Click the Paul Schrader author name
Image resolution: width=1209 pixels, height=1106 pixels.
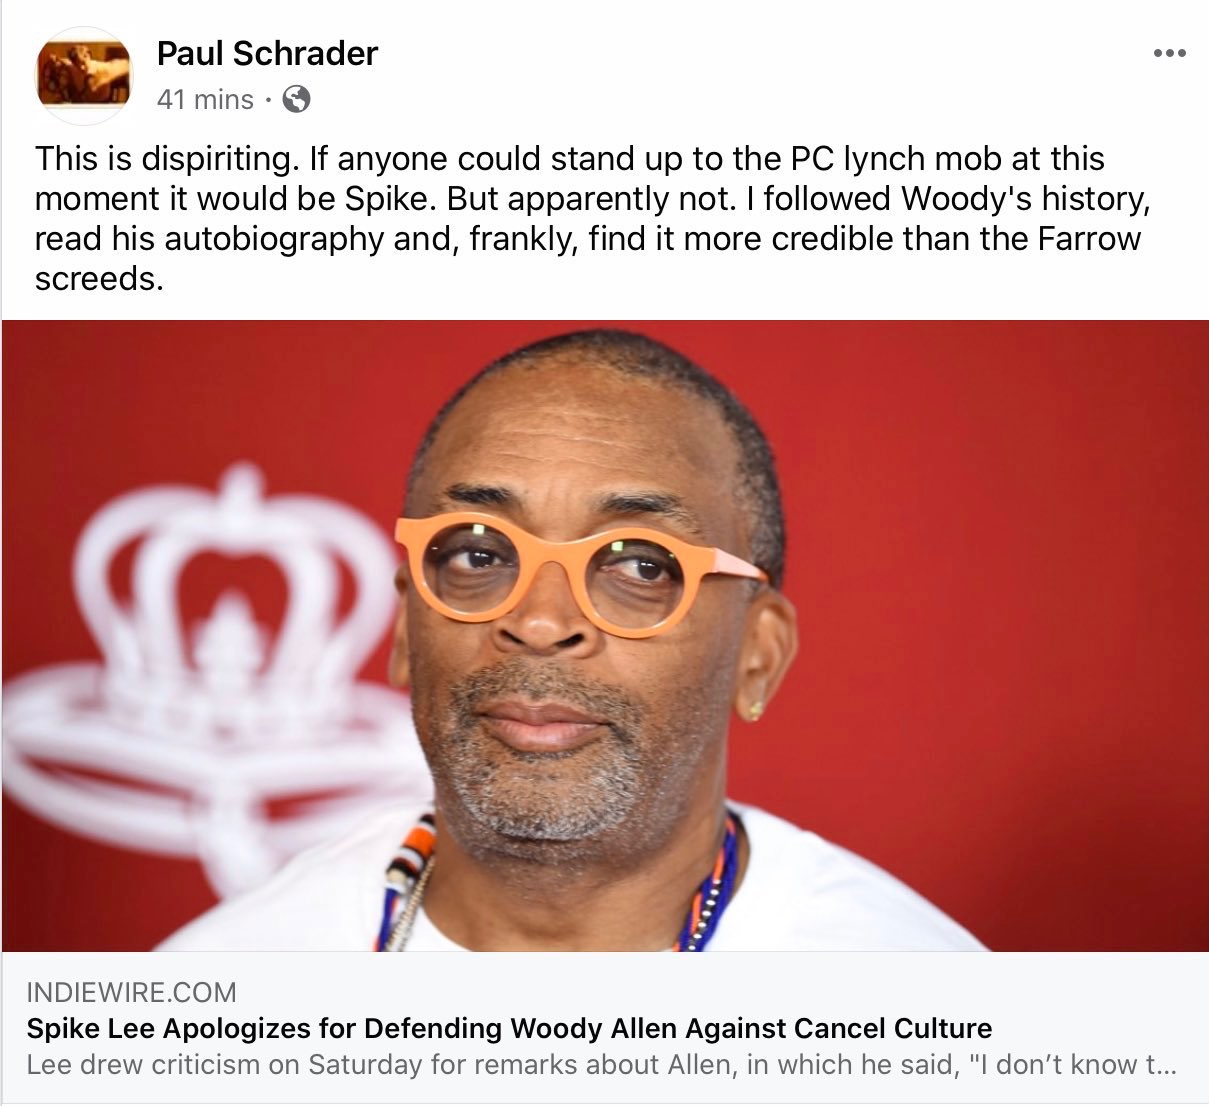click(x=267, y=53)
